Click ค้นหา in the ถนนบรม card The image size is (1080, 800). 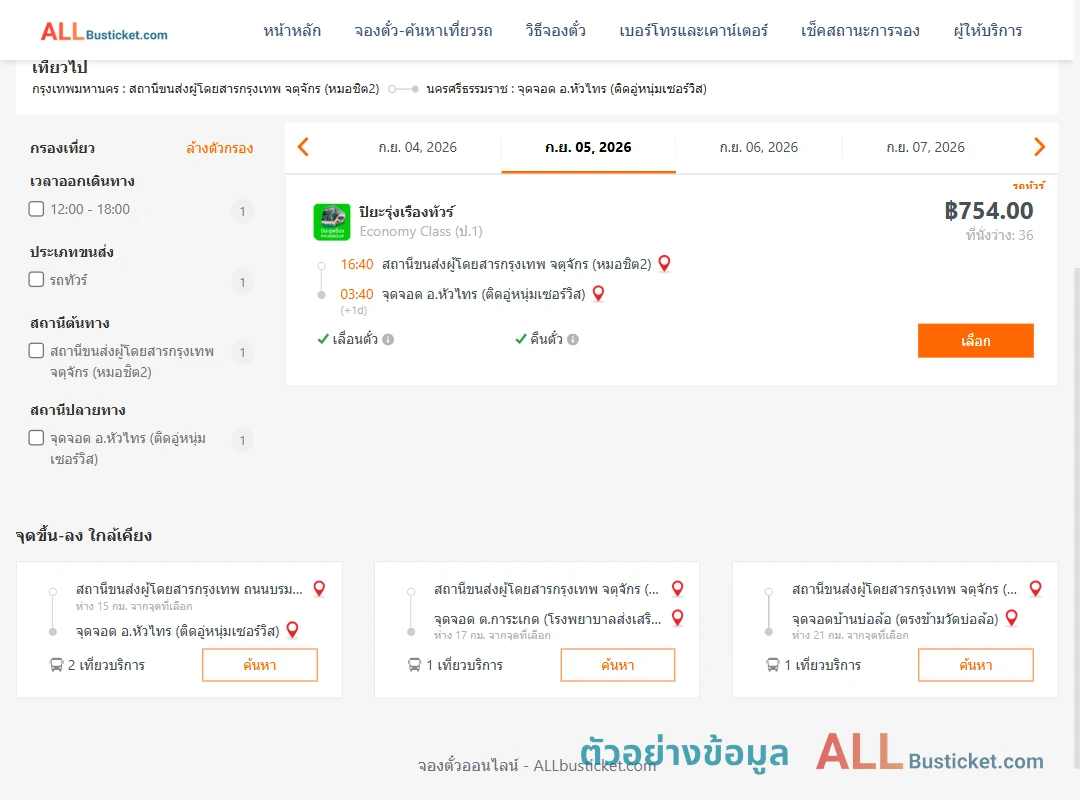tap(260, 665)
